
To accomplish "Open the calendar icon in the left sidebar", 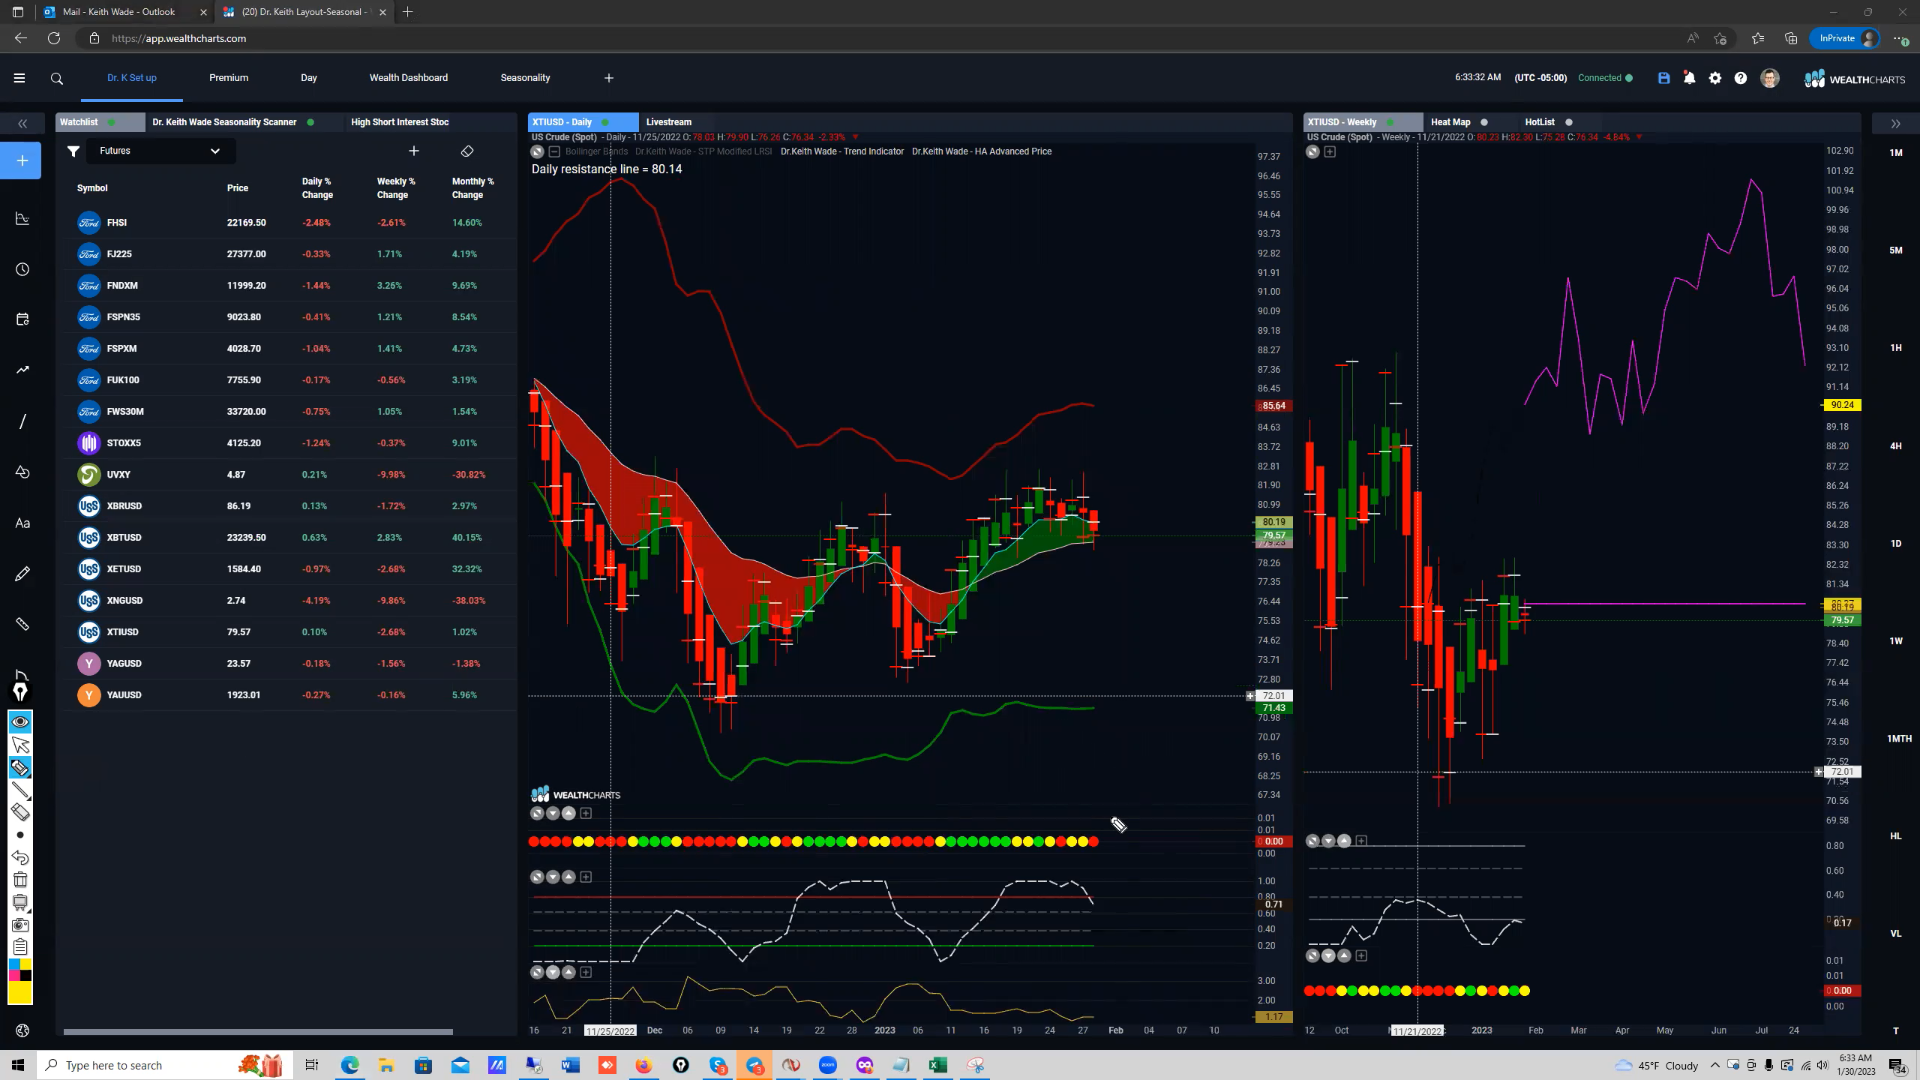I will (22, 319).
